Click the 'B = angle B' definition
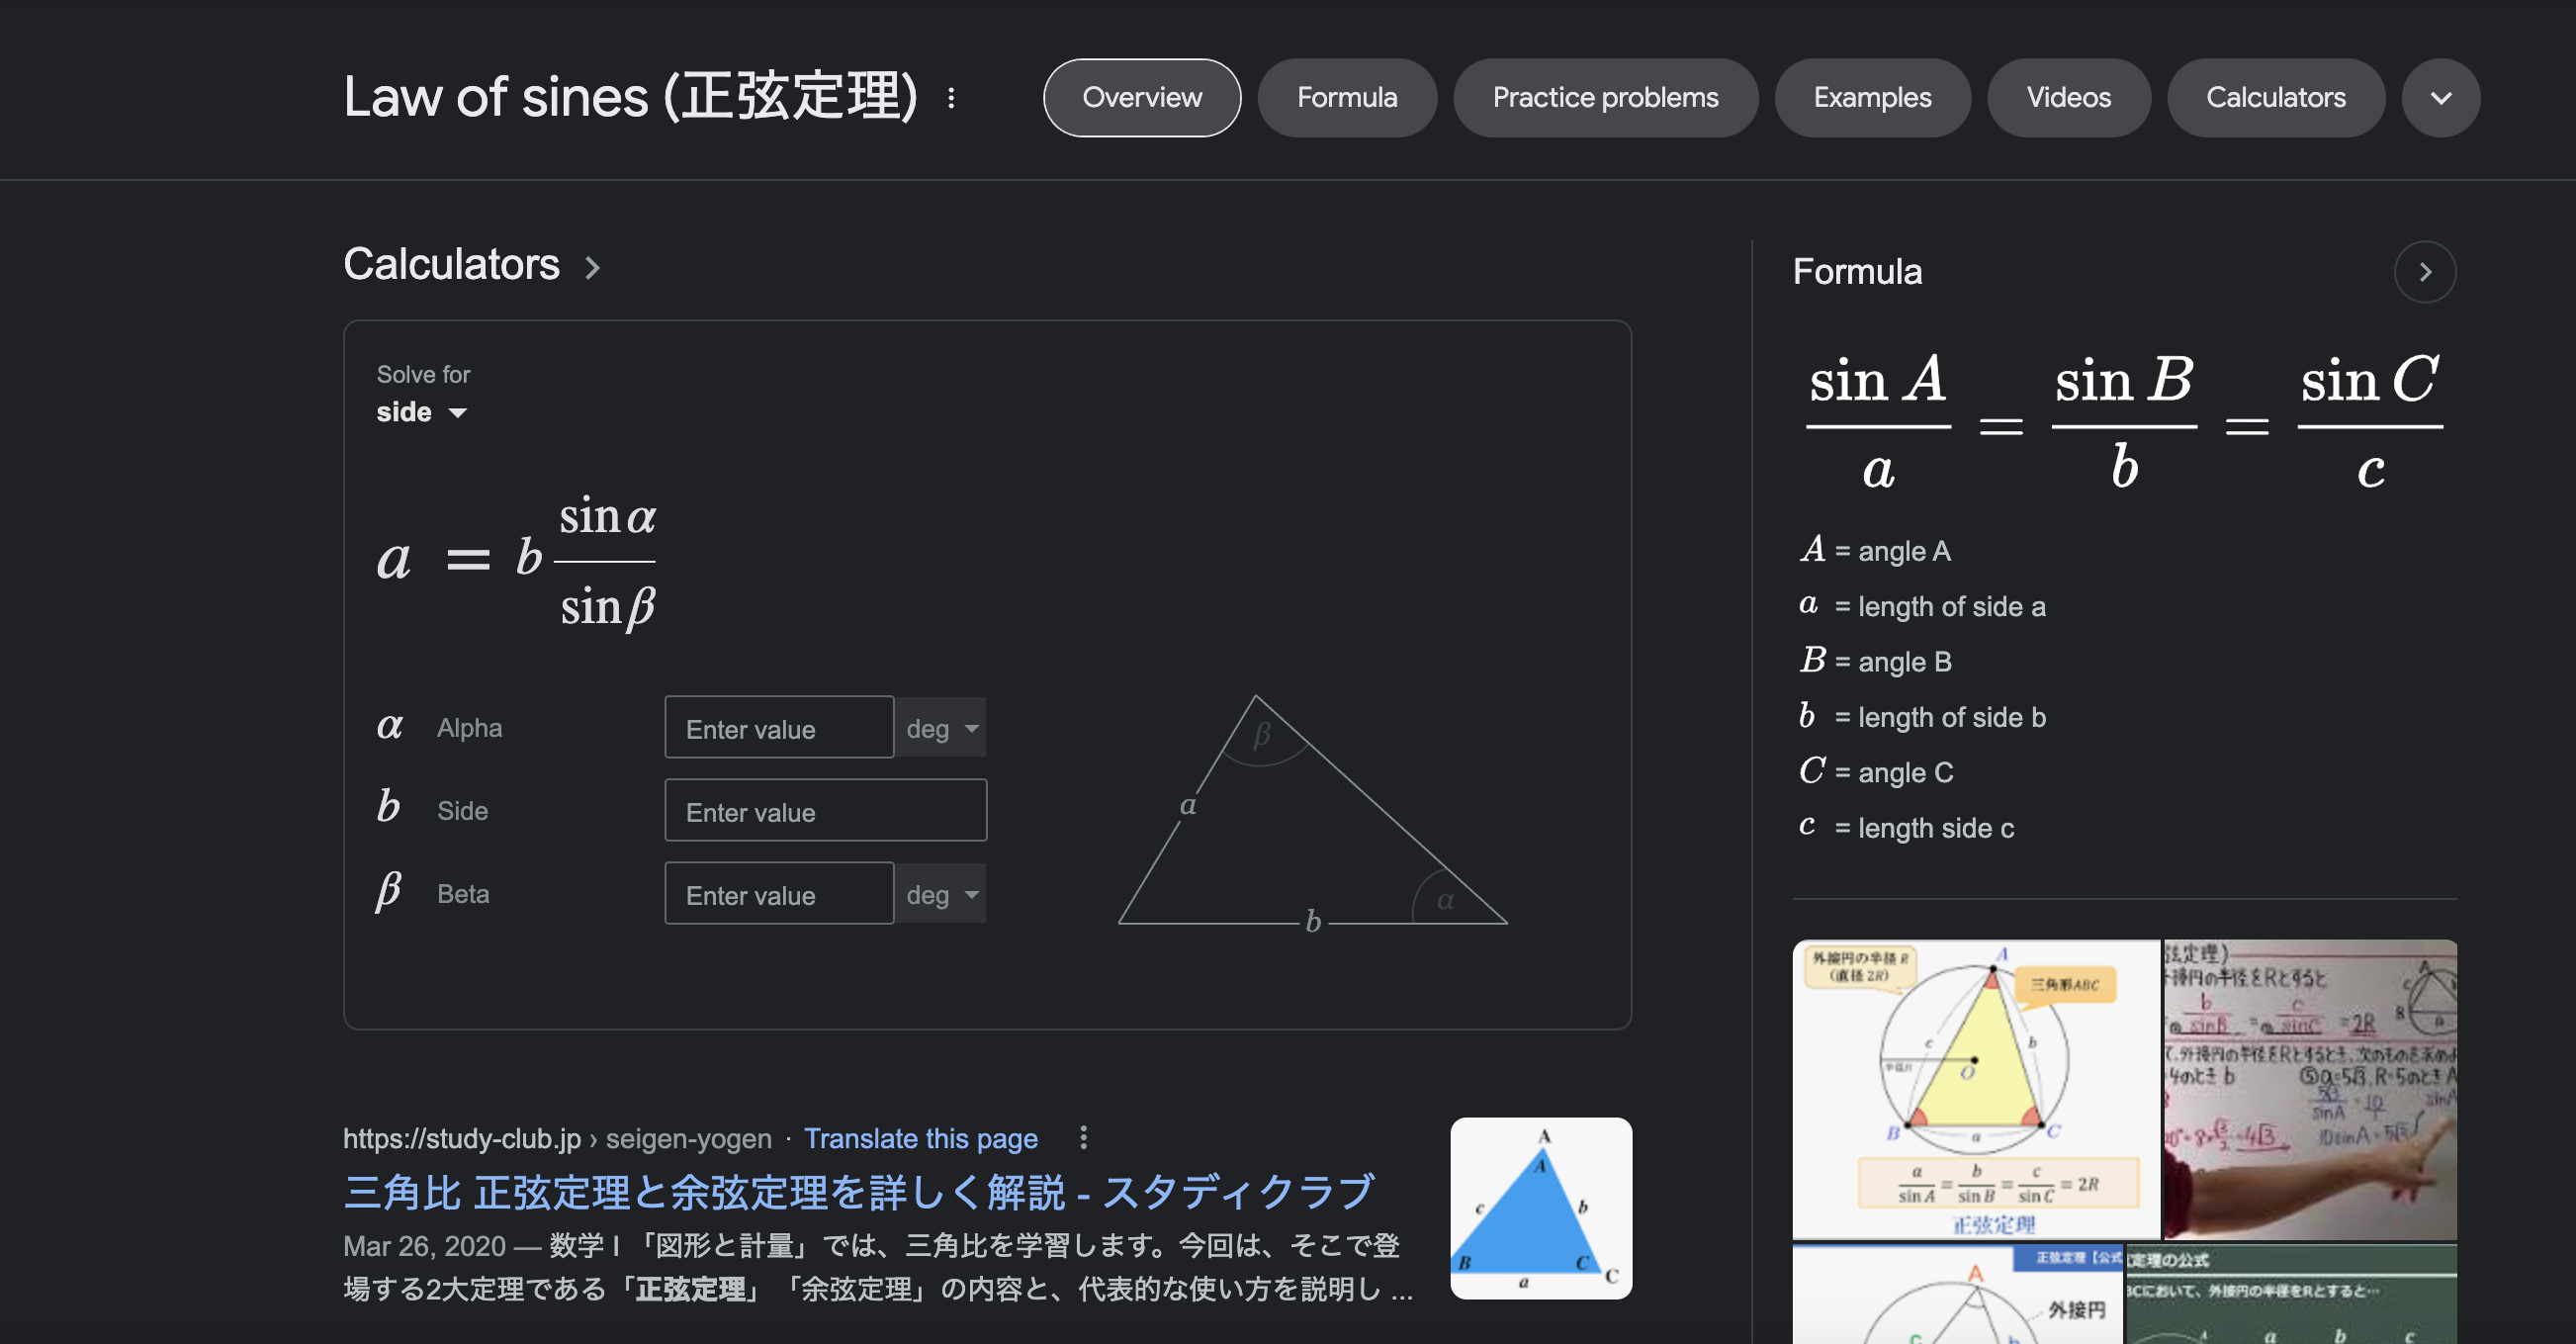 pyautogui.click(x=1875, y=661)
